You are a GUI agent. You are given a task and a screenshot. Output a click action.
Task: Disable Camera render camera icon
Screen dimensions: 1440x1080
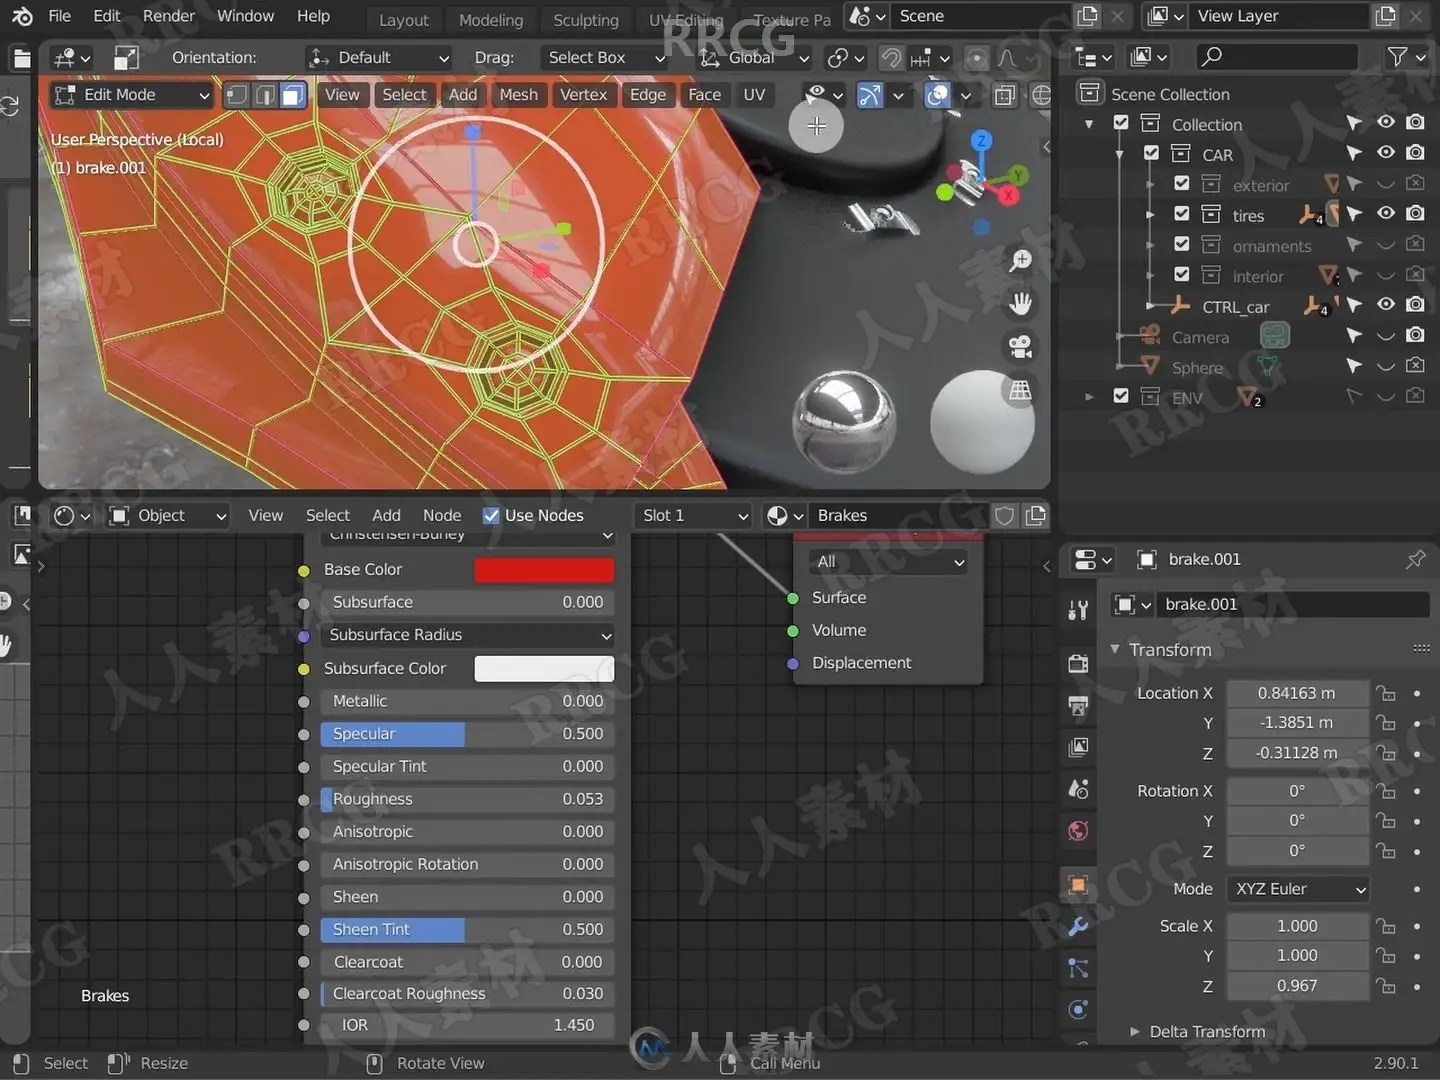(x=1415, y=335)
